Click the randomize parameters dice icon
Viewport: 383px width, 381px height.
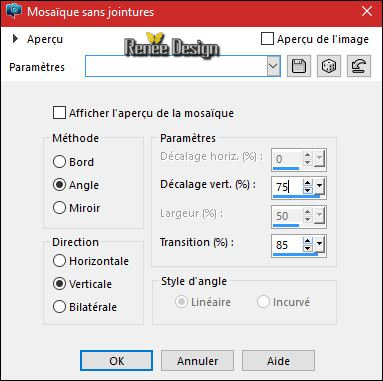tap(329, 66)
